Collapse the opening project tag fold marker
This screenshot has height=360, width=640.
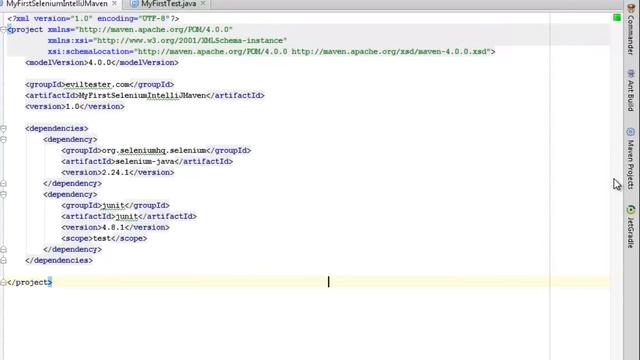3,29
